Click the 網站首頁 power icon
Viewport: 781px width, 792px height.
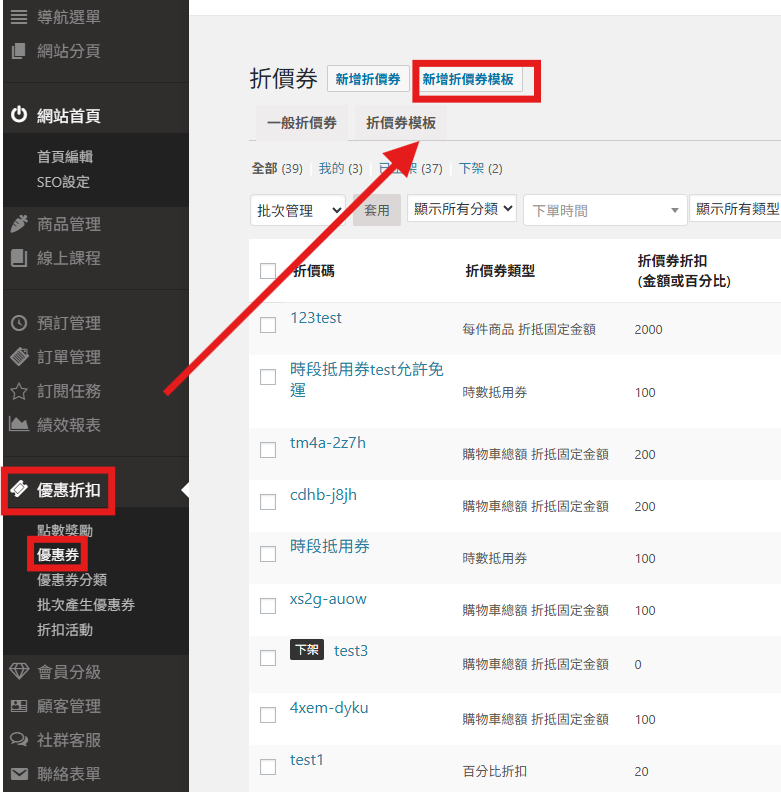coord(18,115)
